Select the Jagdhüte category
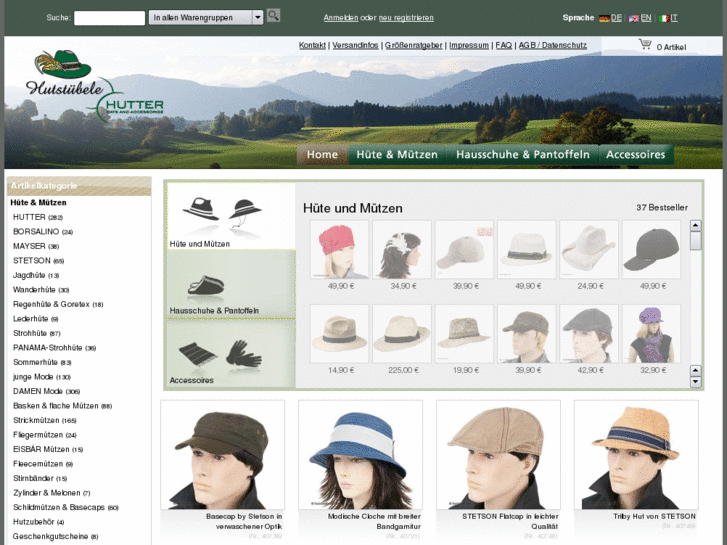Viewport: 727px width, 545px height. click(36, 275)
